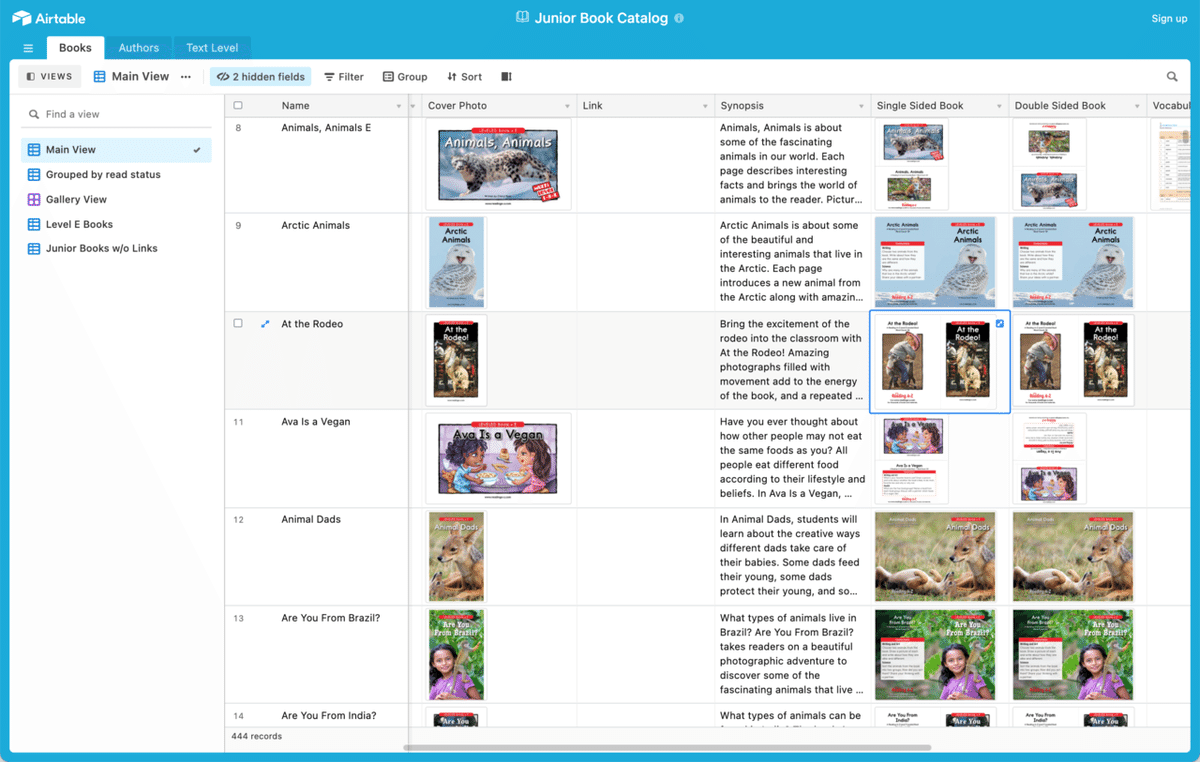
Task: Click the book icon before the base title
Action: tap(522, 17)
